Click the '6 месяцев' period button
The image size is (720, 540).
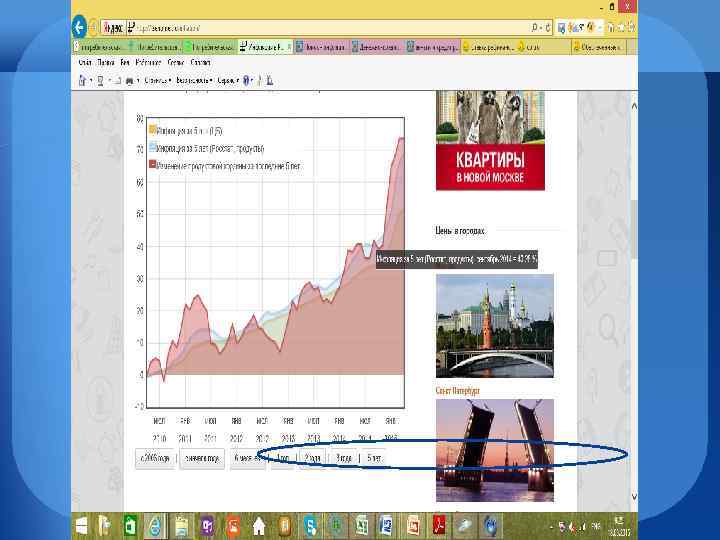[x=248, y=458]
